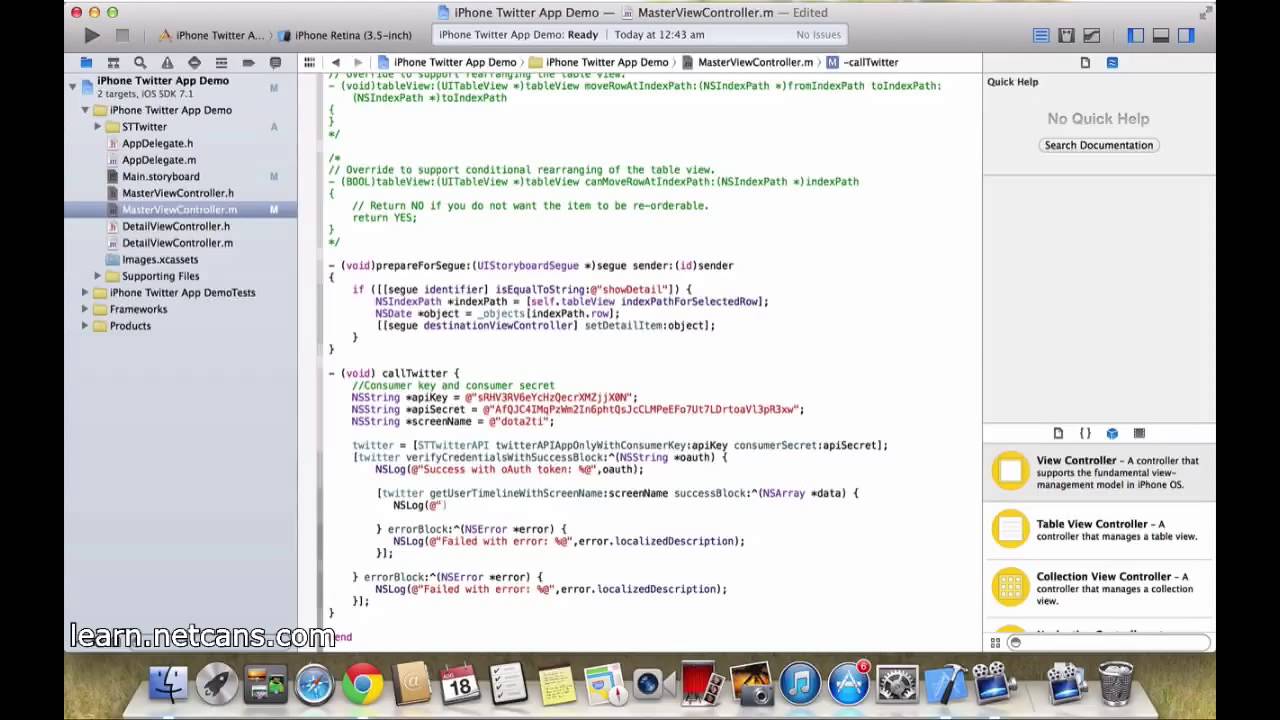Click the Search Documentation button
This screenshot has height=720, width=1280.
click(x=1099, y=145)
